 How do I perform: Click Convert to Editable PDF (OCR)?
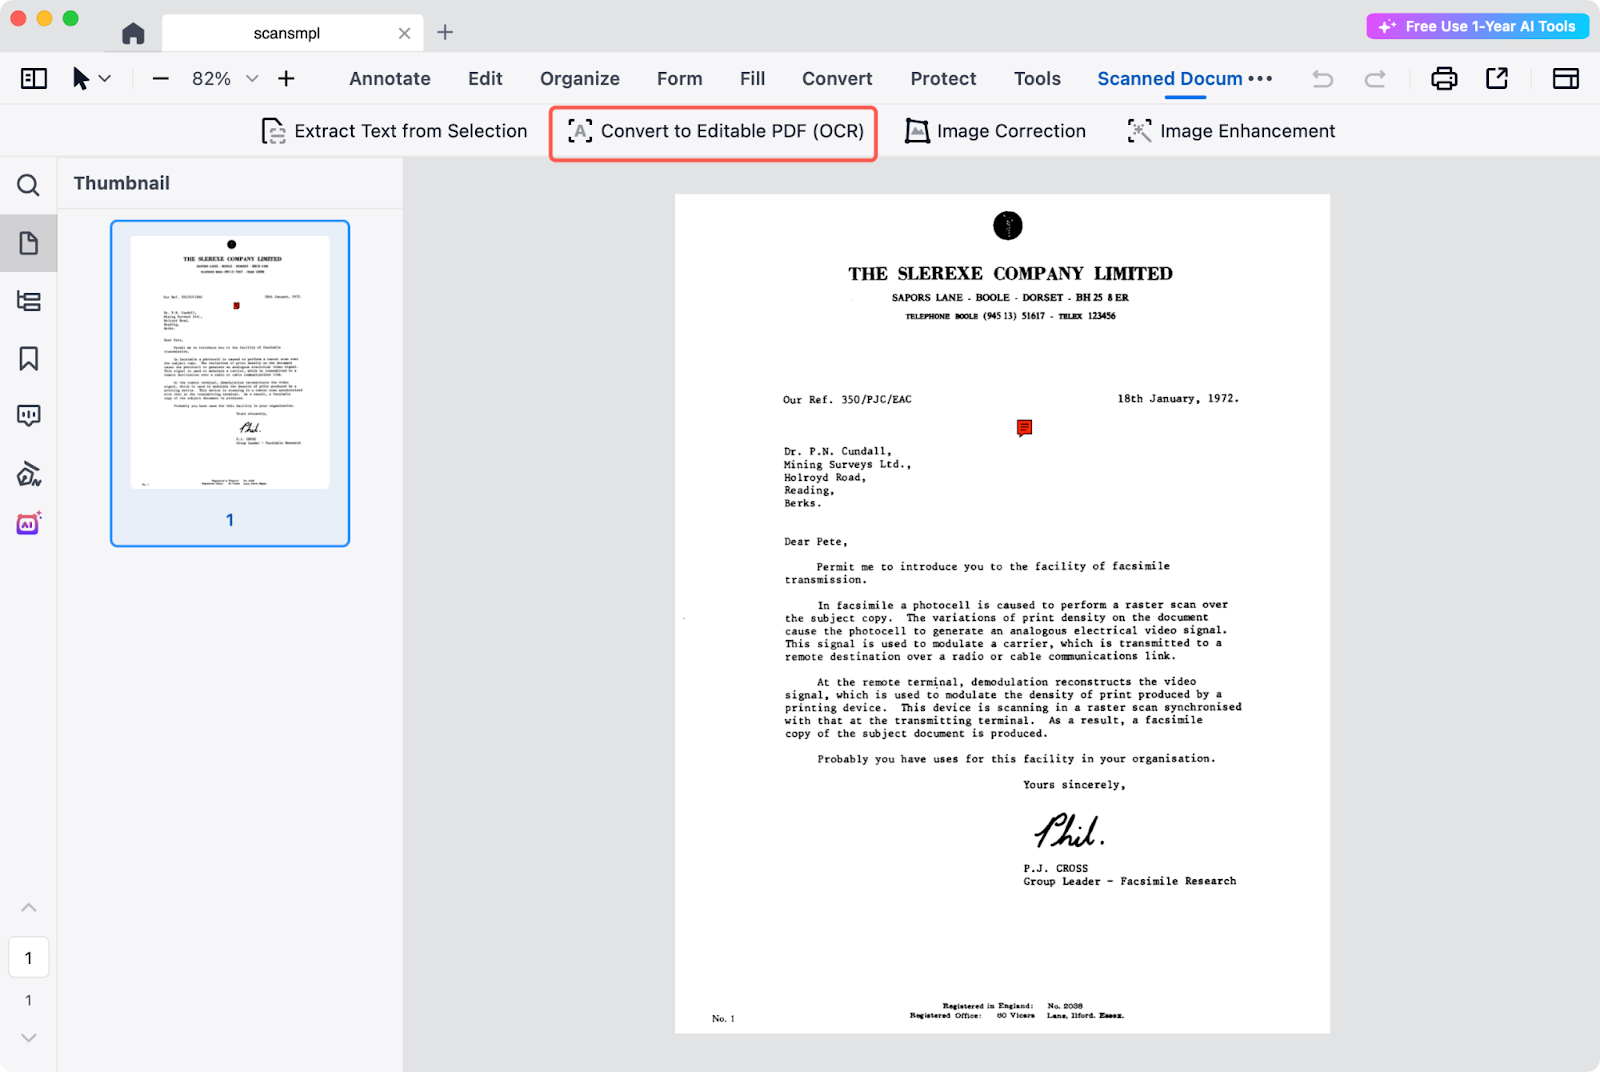point(714,132)
